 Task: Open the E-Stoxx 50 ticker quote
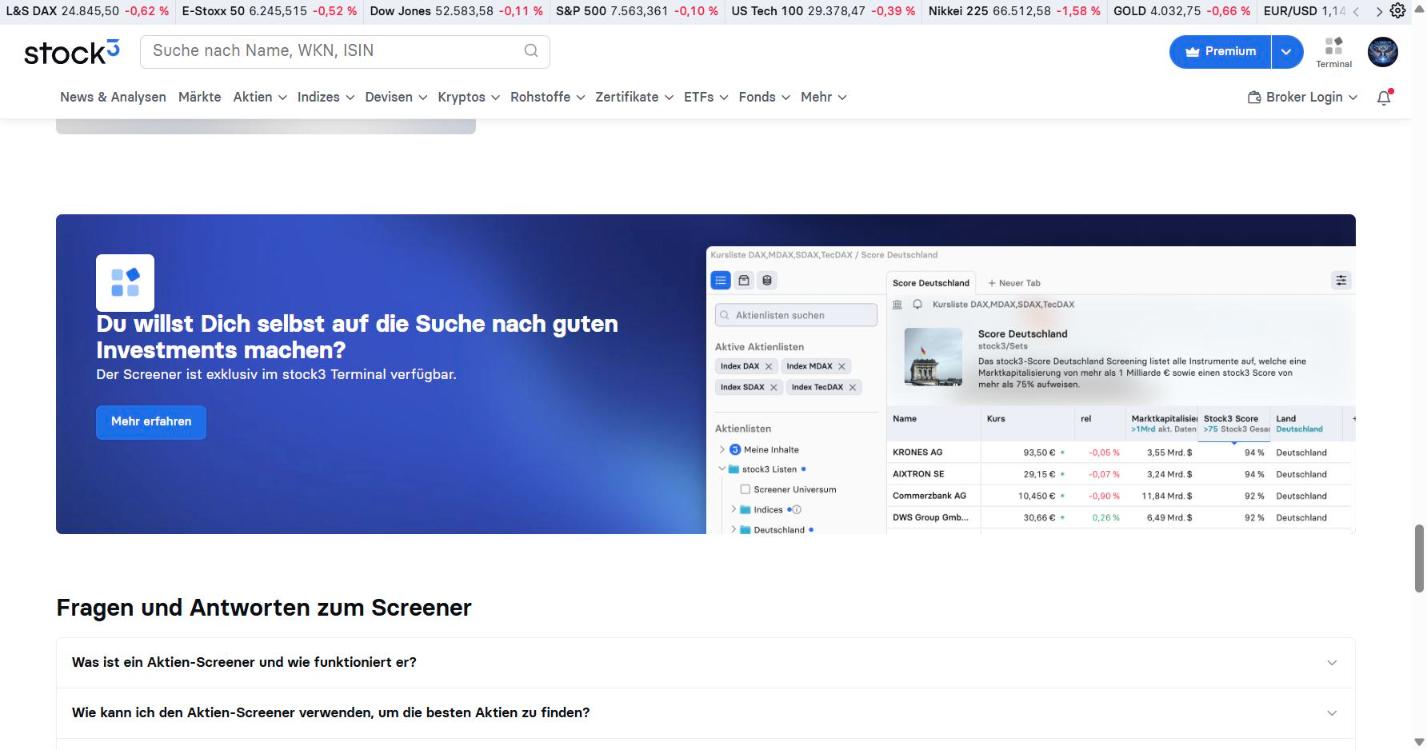point(269,11)
